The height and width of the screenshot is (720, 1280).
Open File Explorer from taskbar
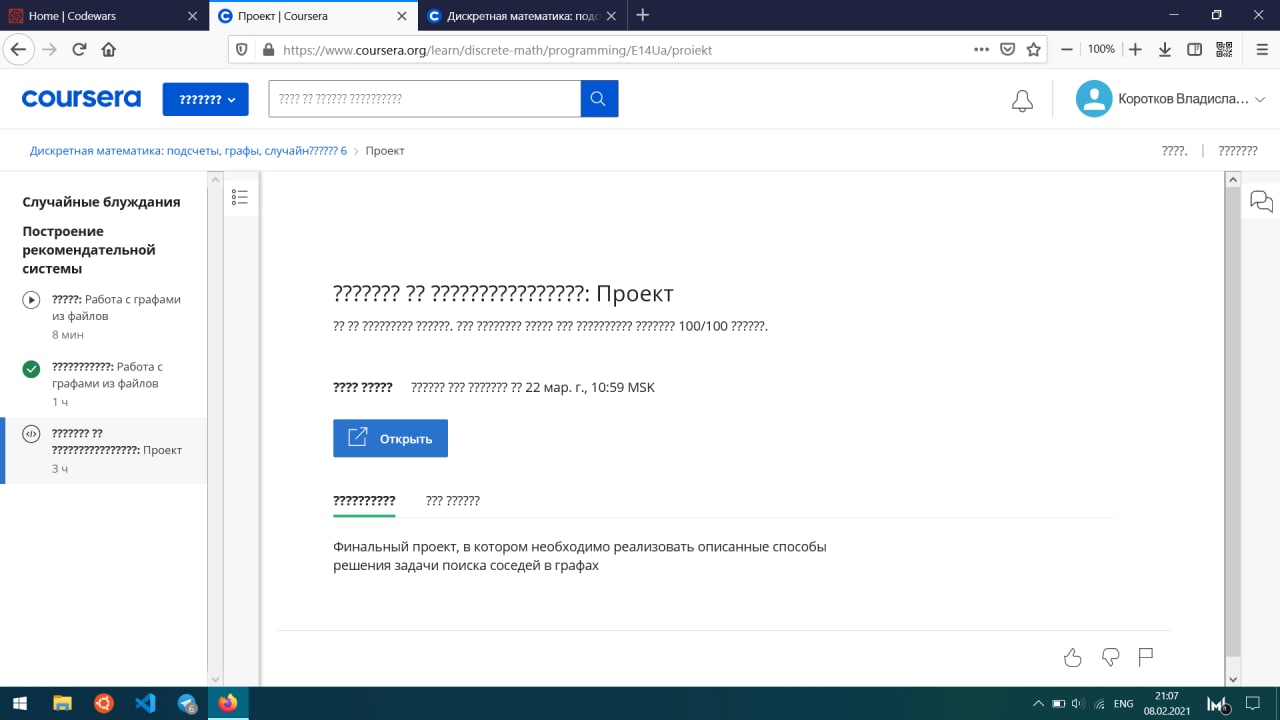[x=62, y=703]
